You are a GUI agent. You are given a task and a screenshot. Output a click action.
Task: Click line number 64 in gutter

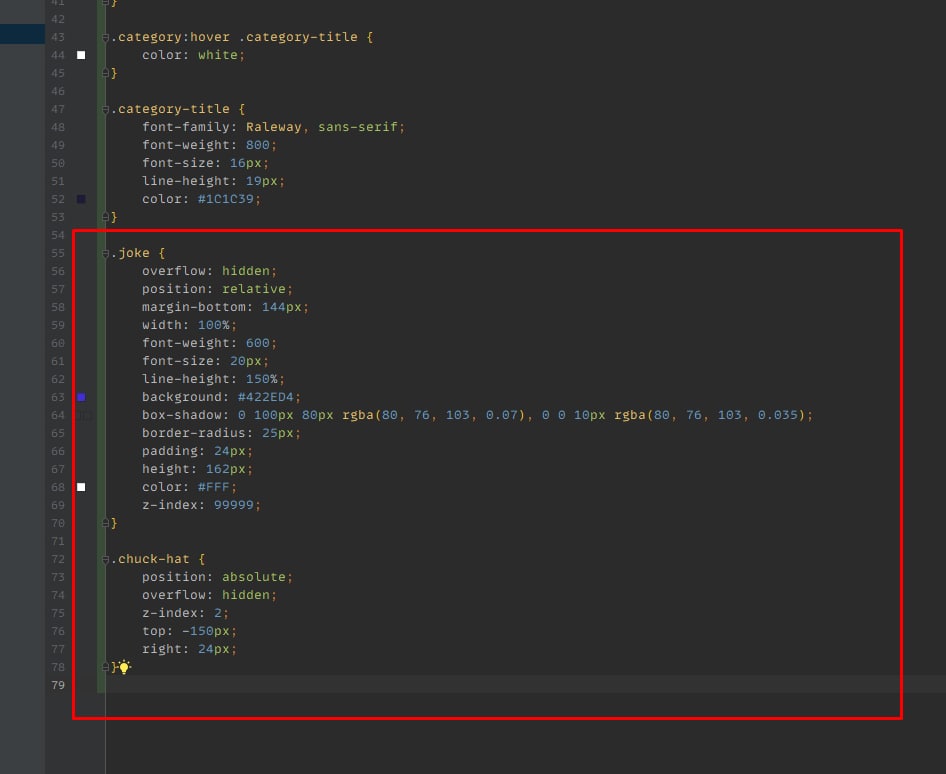[x=58, y=415]
